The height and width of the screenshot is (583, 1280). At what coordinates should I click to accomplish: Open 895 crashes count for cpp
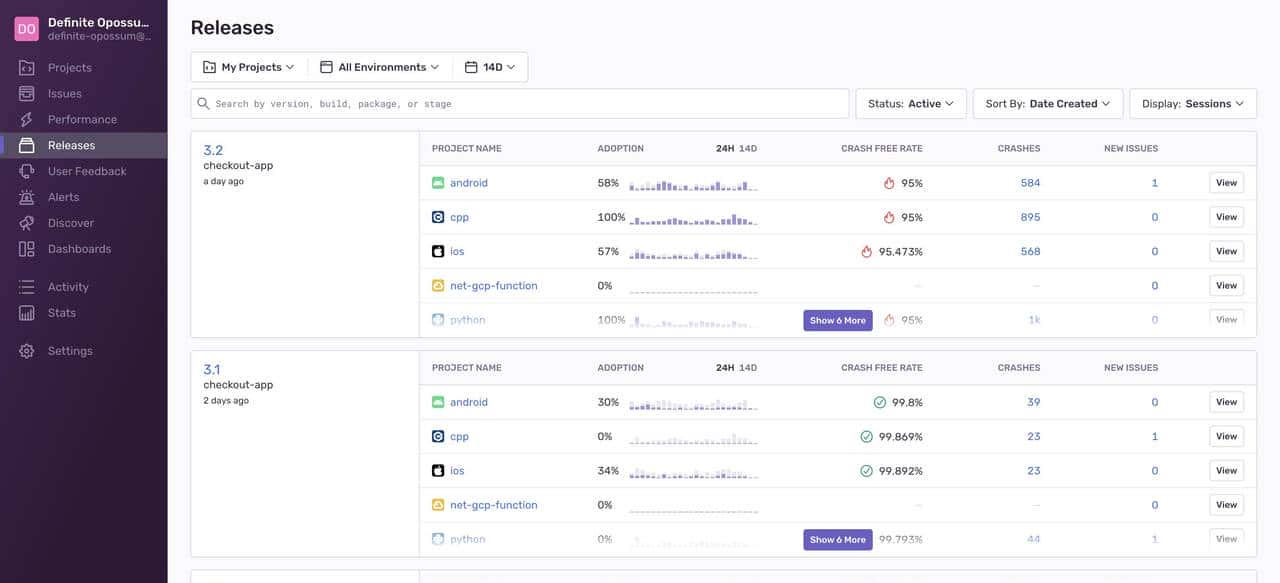1030,217
